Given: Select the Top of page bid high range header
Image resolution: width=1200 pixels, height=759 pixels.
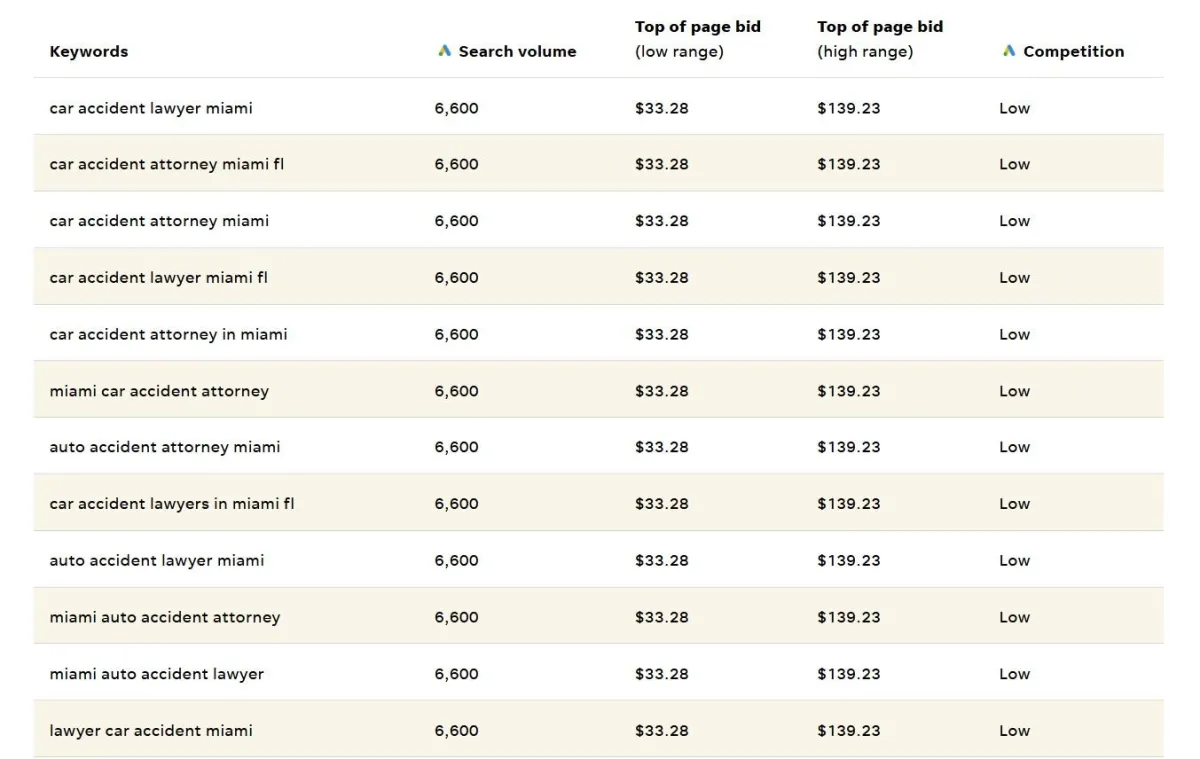Looking at the screenshot, I should click(880, 39).
